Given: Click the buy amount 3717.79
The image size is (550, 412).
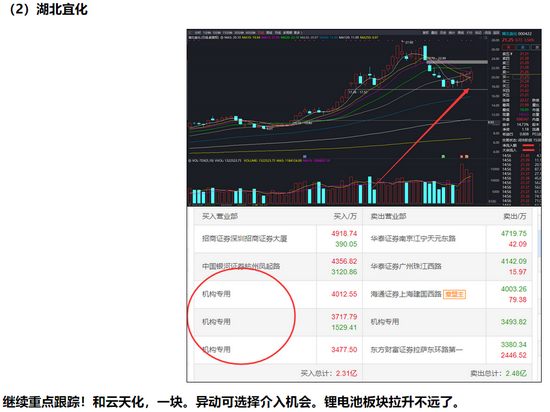Looking at the screenshot, I should 344,317.
